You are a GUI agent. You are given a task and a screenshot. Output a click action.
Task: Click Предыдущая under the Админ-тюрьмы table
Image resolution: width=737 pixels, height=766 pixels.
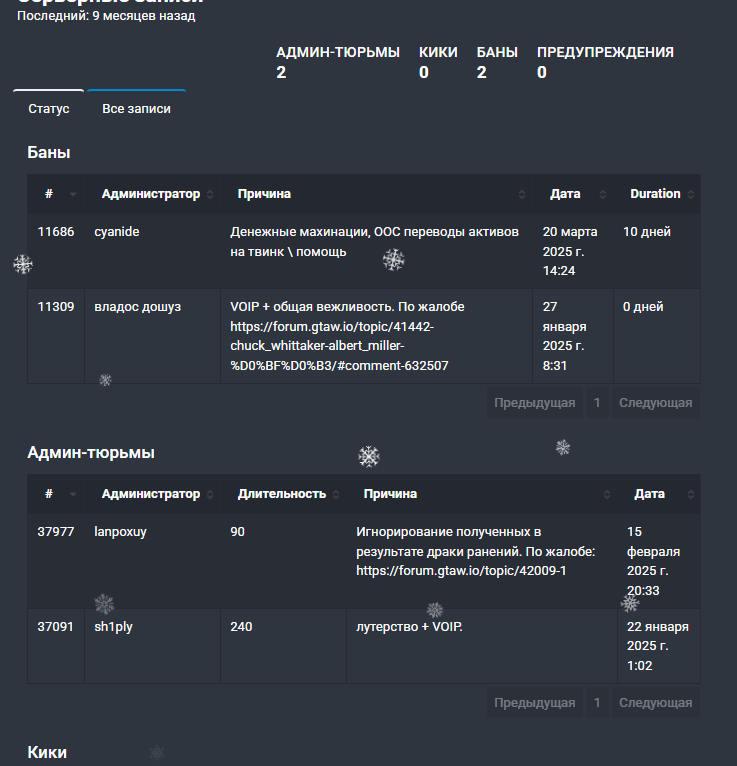tap(535, 703)
